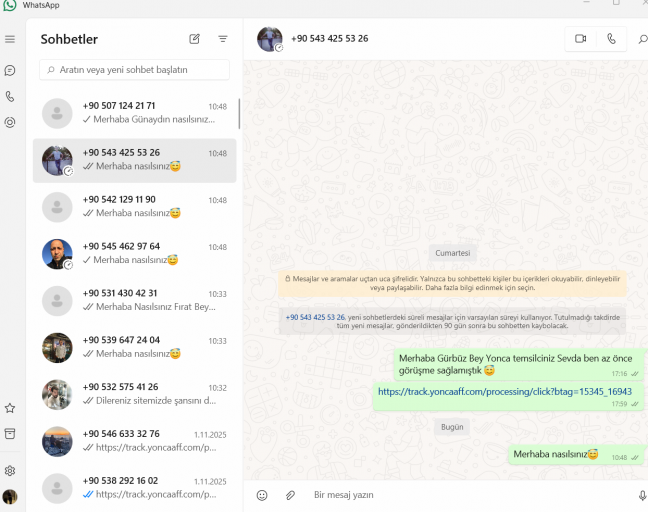Viewport: 648px width, 512px height.
Task: Select the +90 545 462 97 64 conversation
Action: [x=134, y=254]
